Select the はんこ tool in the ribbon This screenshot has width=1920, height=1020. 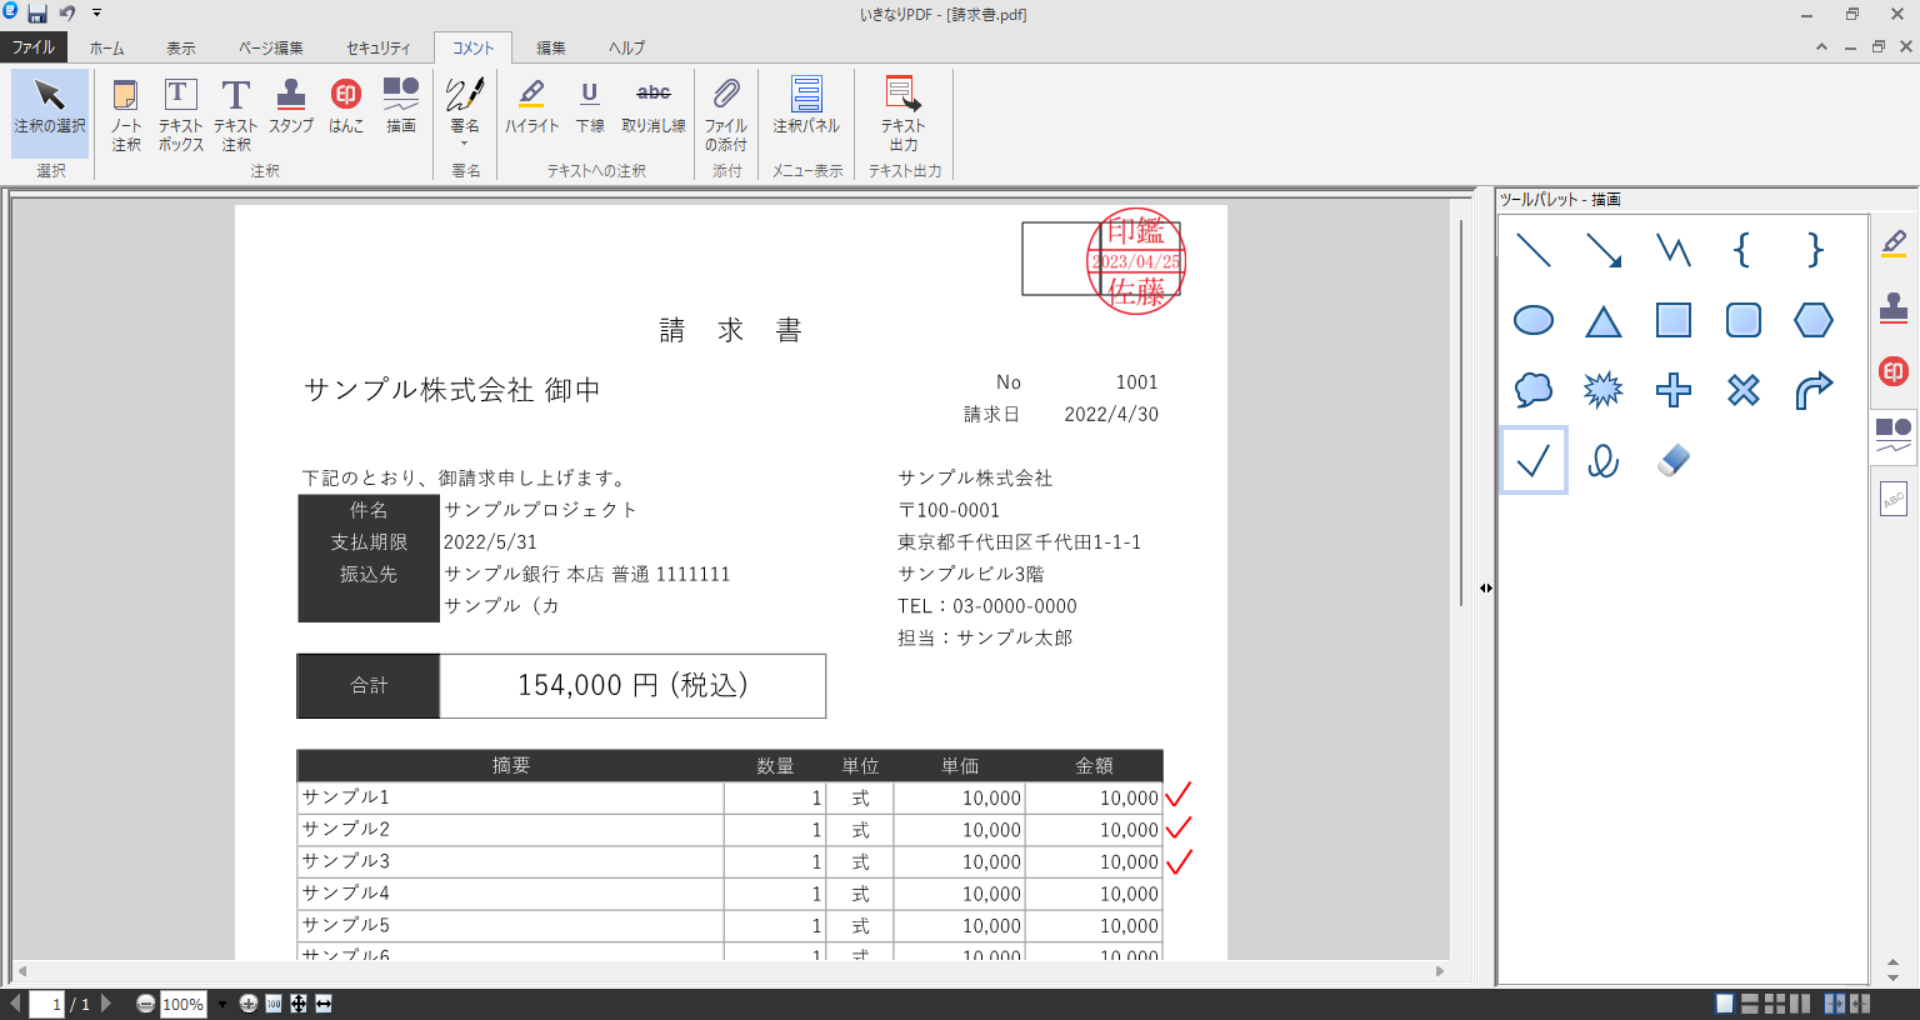pos(346,110)
